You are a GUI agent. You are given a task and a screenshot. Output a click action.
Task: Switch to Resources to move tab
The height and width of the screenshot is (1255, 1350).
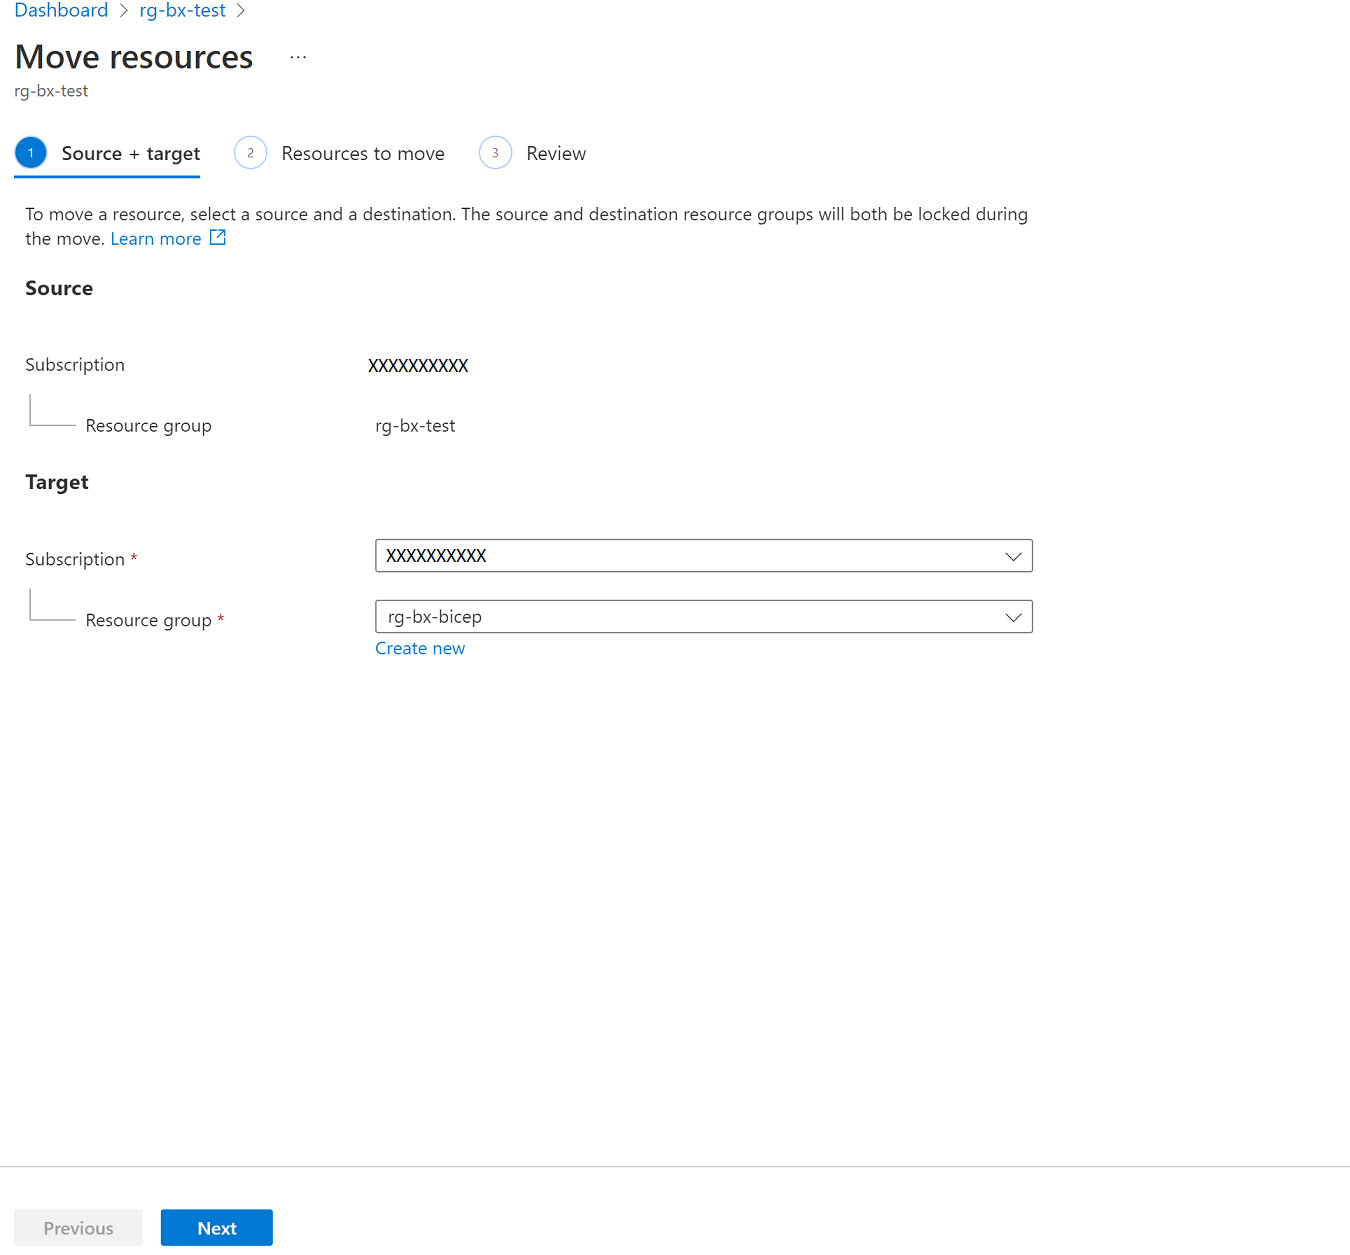[x=340, y=153]
